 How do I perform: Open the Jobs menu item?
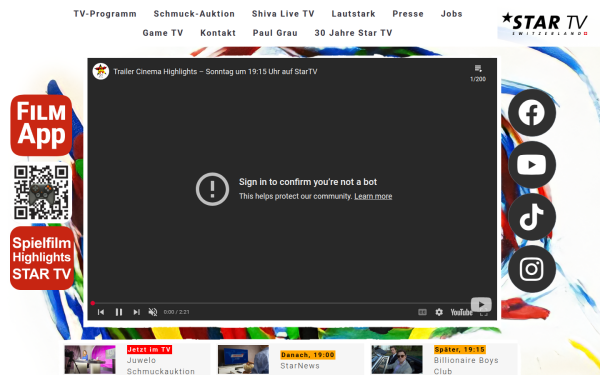tap(452, 14)
